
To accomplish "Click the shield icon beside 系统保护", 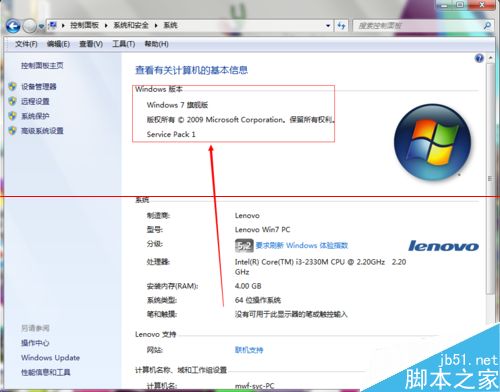I will click(12, 116).
